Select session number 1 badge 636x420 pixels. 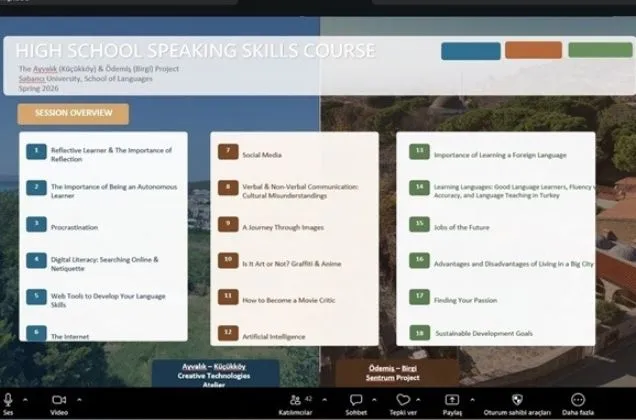[x=37, y=151]
